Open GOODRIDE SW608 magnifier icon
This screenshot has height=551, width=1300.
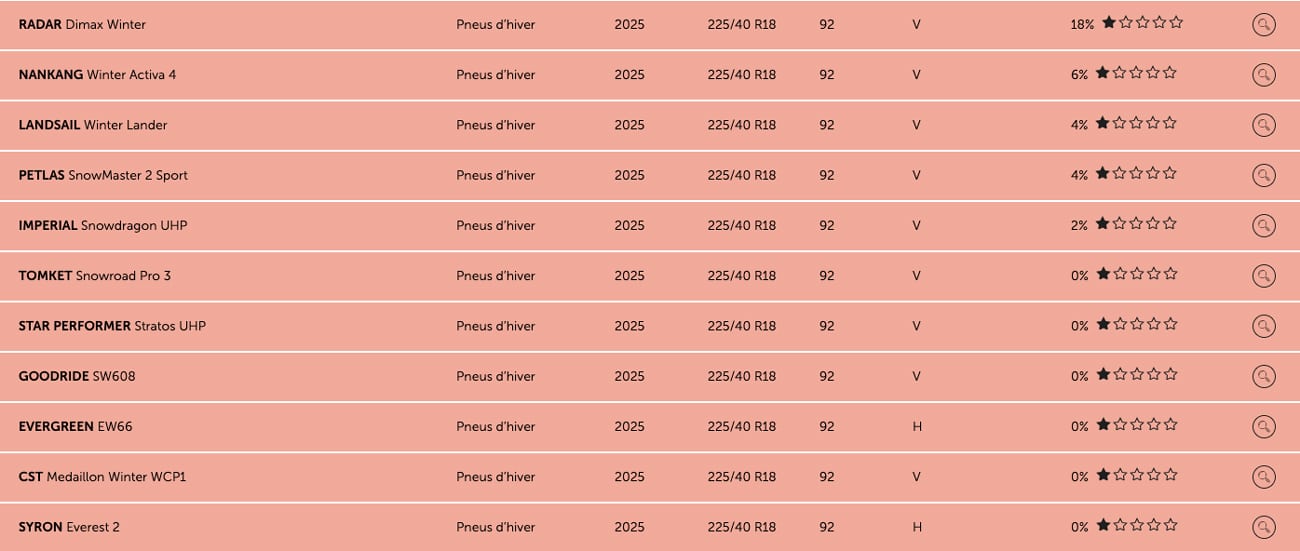coord(1263,376)
